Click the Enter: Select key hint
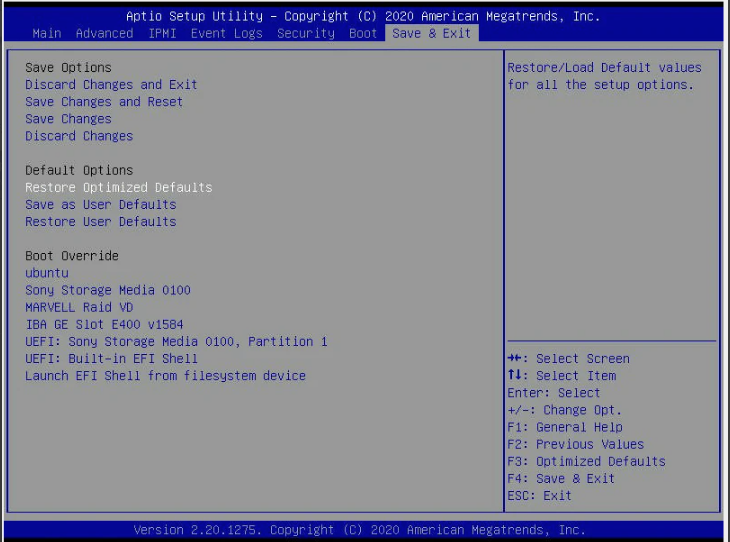 554,393
